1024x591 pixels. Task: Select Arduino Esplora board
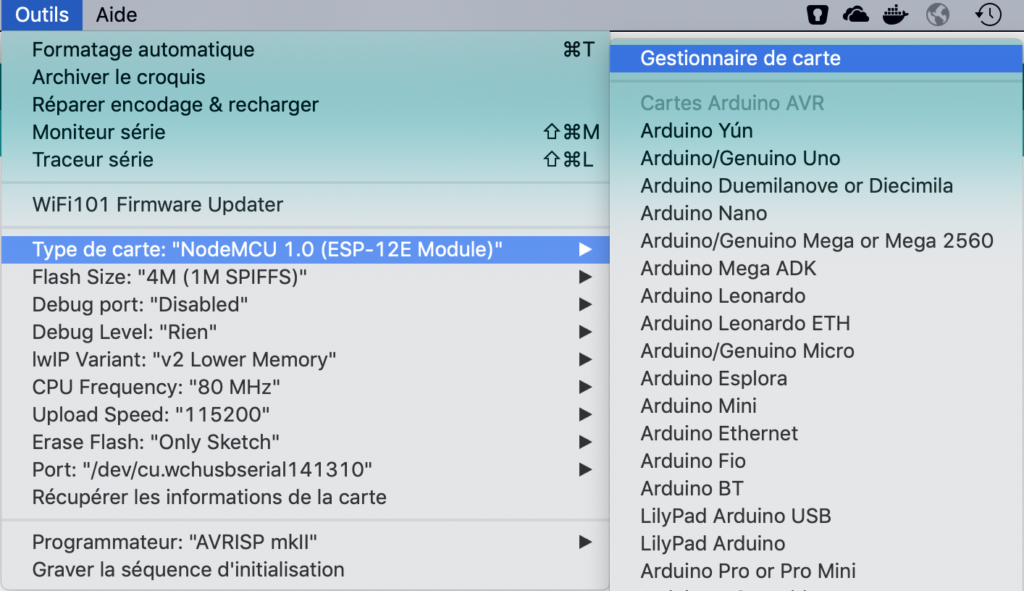pos(816,378)
